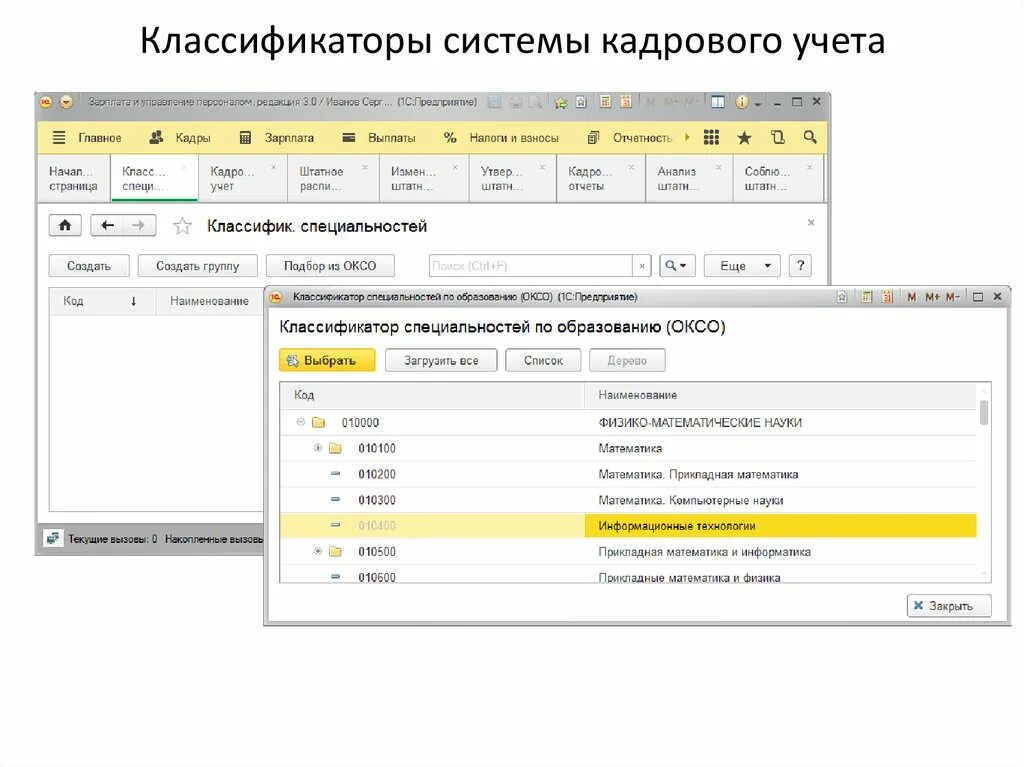Go back with the left arrow button
The width and height of the screenshot is (1024, 767).
pyautogui.click(x=107, y=225)
